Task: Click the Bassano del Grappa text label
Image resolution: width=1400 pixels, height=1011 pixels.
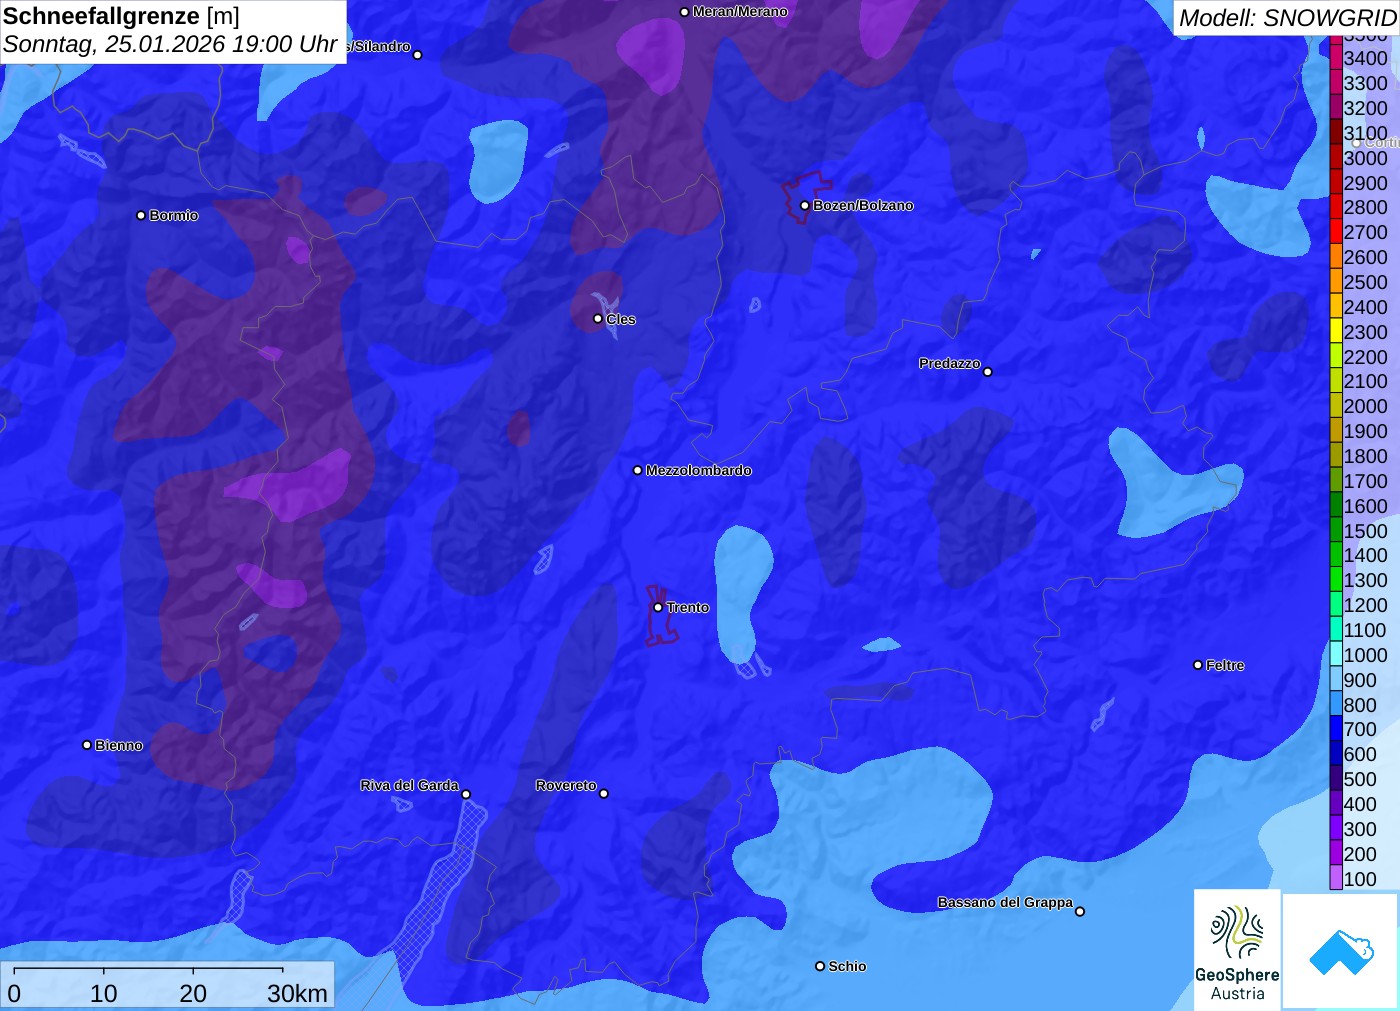Action: (1005, 903)
